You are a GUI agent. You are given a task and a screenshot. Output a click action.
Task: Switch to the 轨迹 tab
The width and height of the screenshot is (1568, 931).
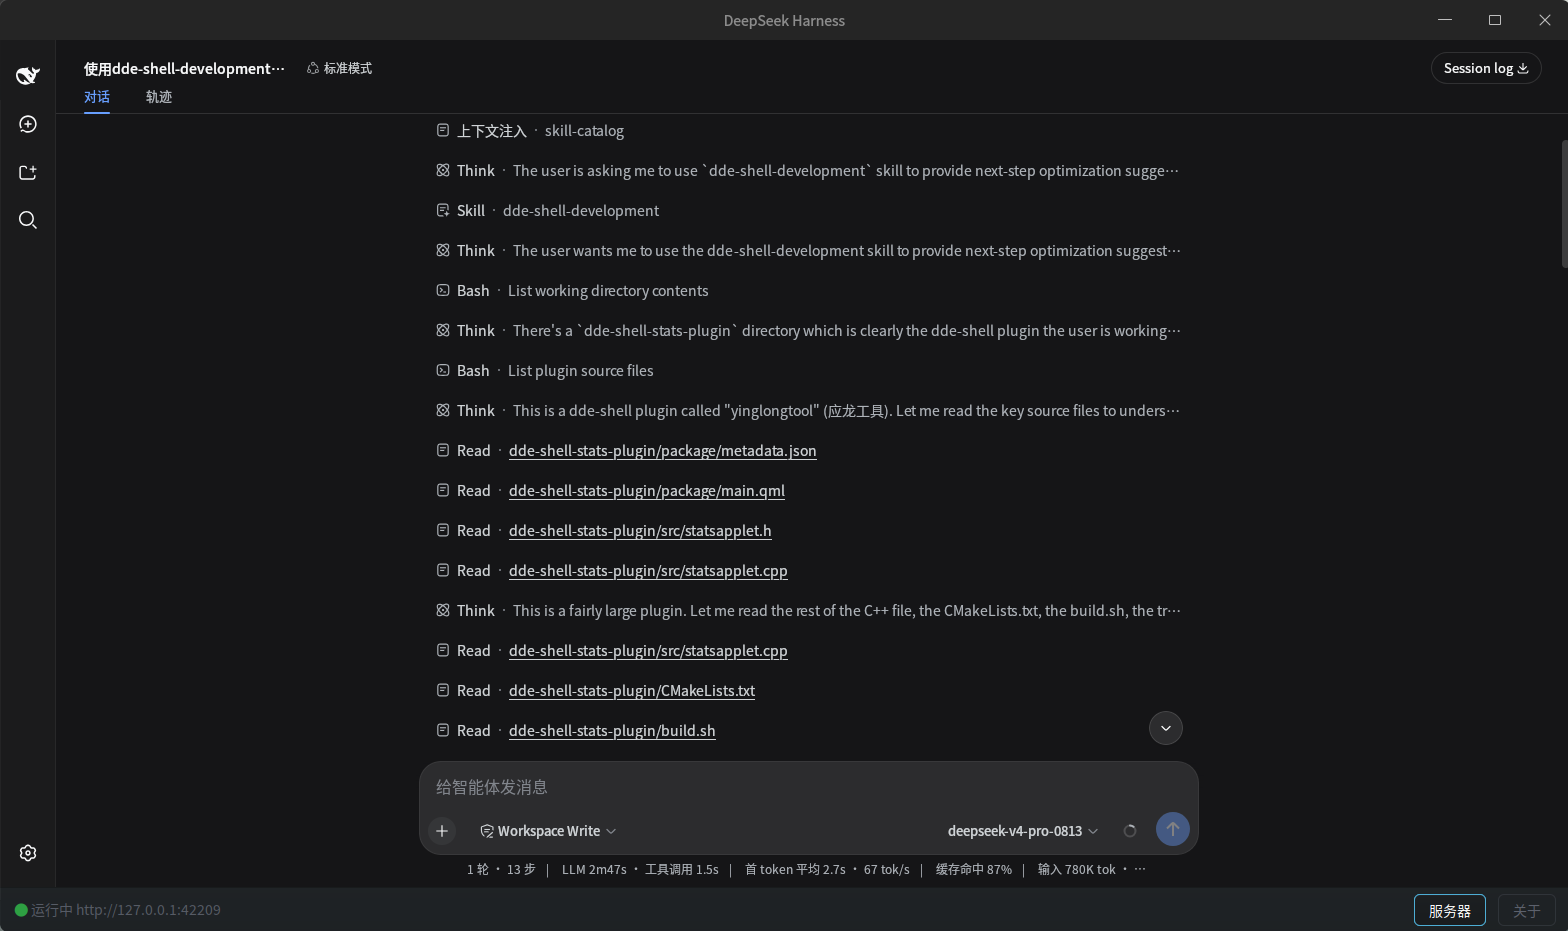point(159,97)
